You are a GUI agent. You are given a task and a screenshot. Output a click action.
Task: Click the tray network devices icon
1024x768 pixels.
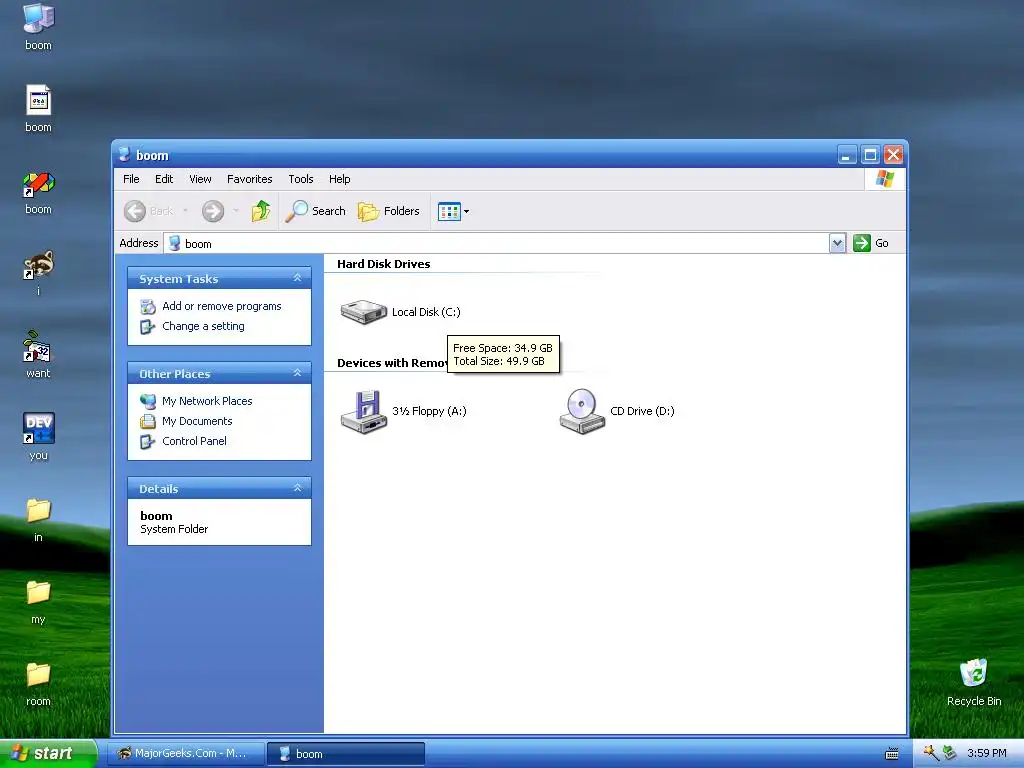(x=950, y=753)
